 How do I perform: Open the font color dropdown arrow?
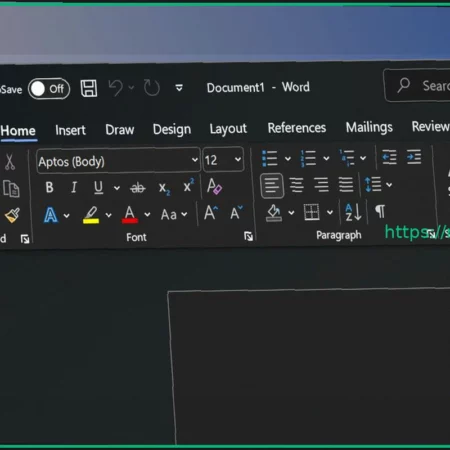(147, 214)
